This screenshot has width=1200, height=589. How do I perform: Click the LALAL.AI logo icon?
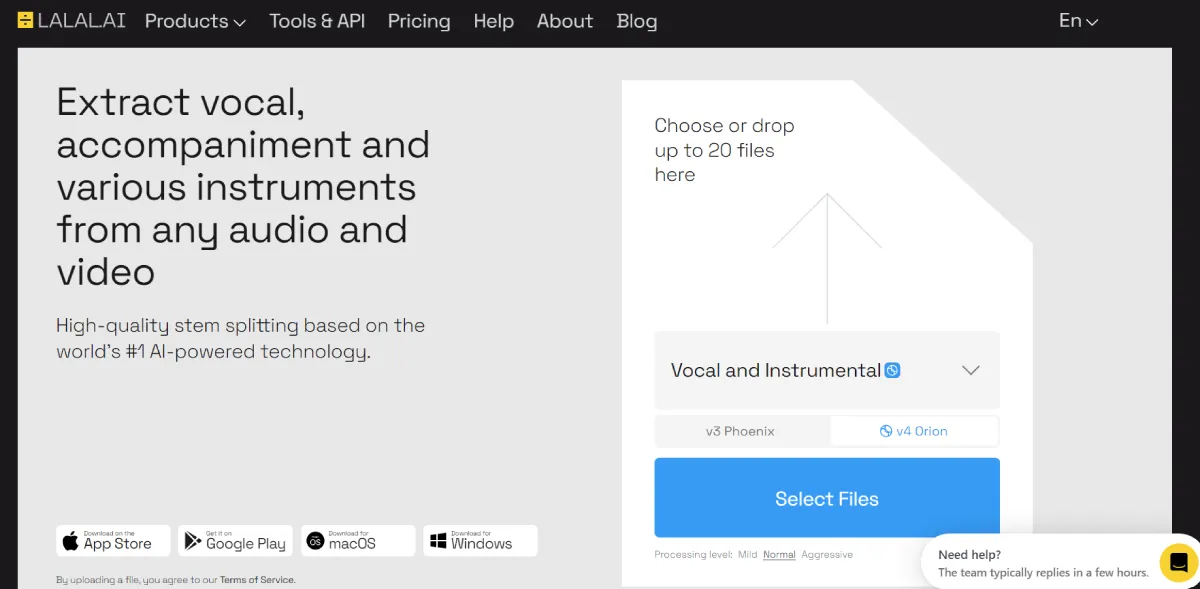[25, 20]
